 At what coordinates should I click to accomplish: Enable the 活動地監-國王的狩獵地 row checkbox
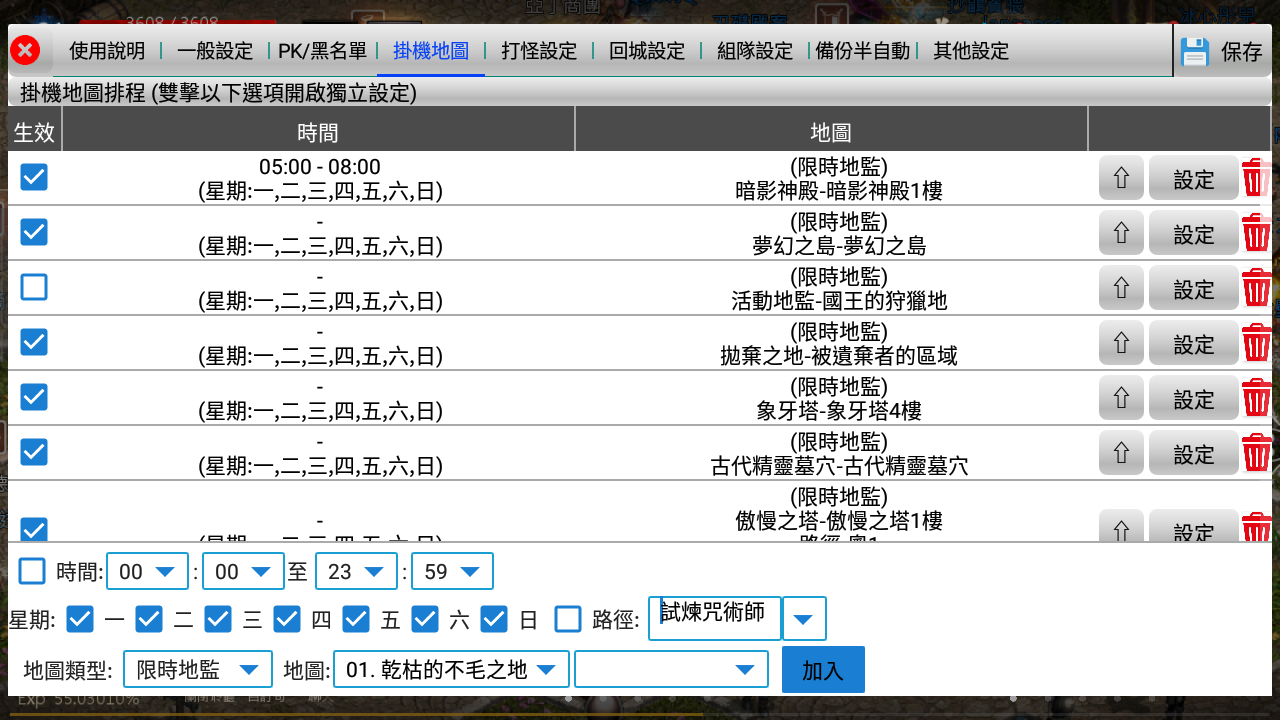coord(31,287)
